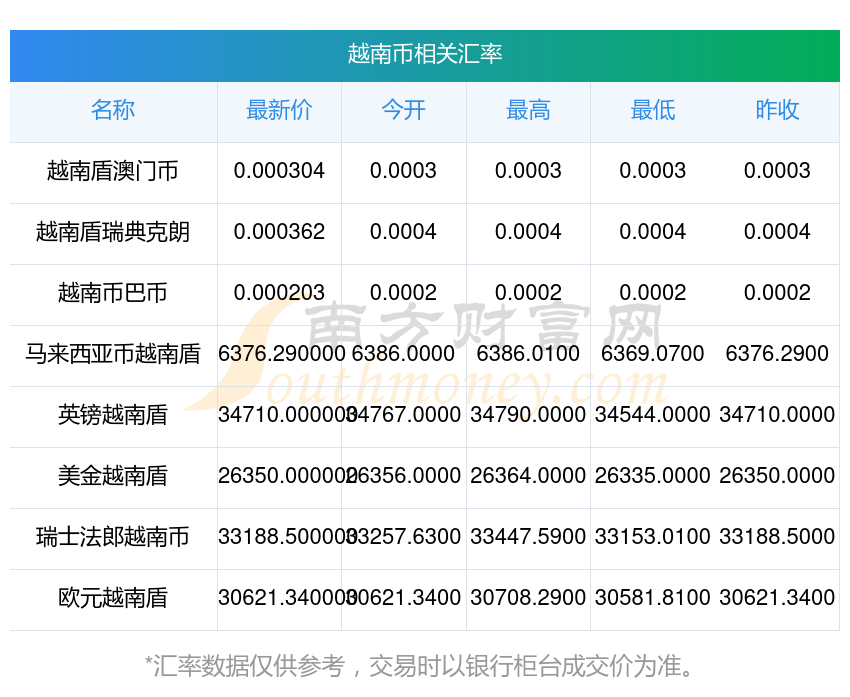Click the 26335.0000 lowest price cell

point(652,476)
